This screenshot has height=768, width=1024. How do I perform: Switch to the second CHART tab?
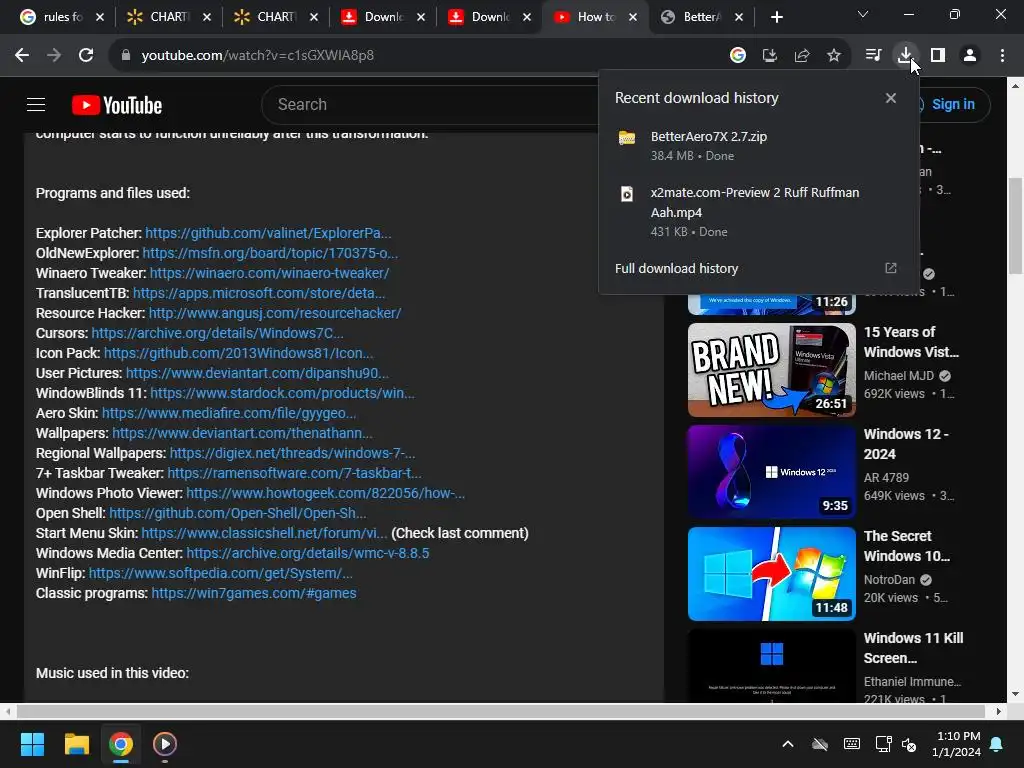pos(275,17)
